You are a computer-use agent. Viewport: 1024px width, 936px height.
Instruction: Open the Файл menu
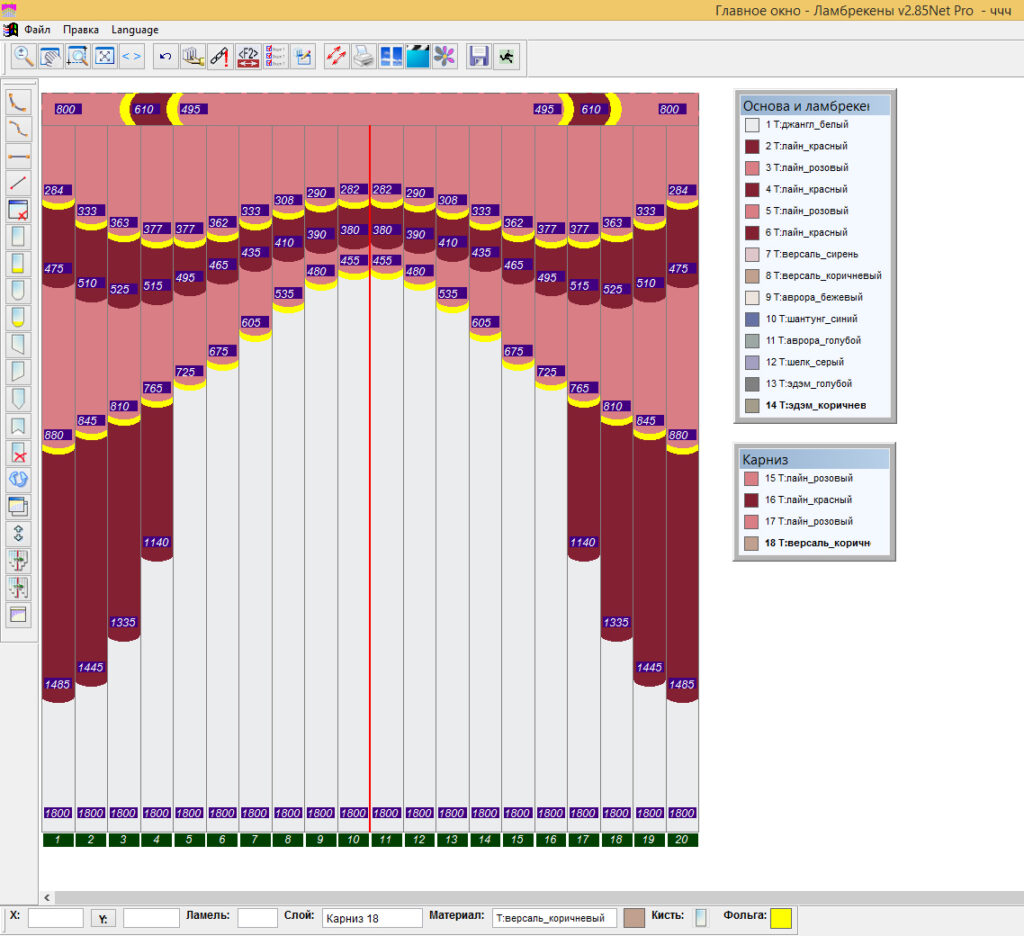pyautogui.click(x=37, y=29)
